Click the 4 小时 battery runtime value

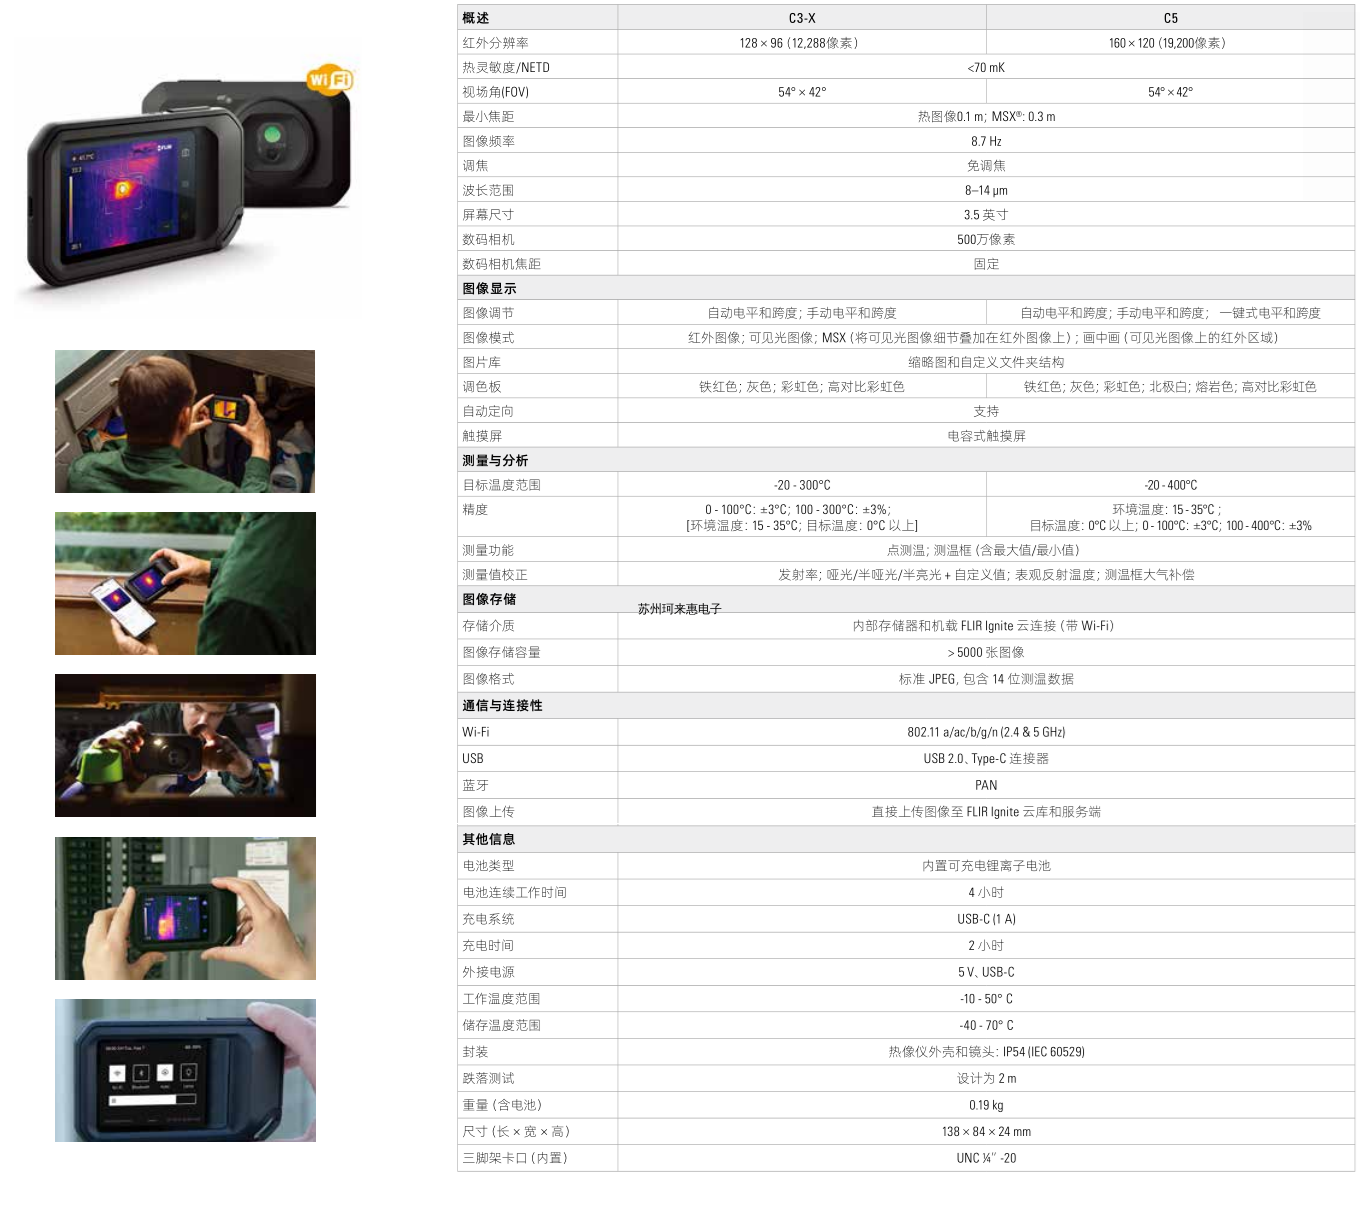[986, 892]
